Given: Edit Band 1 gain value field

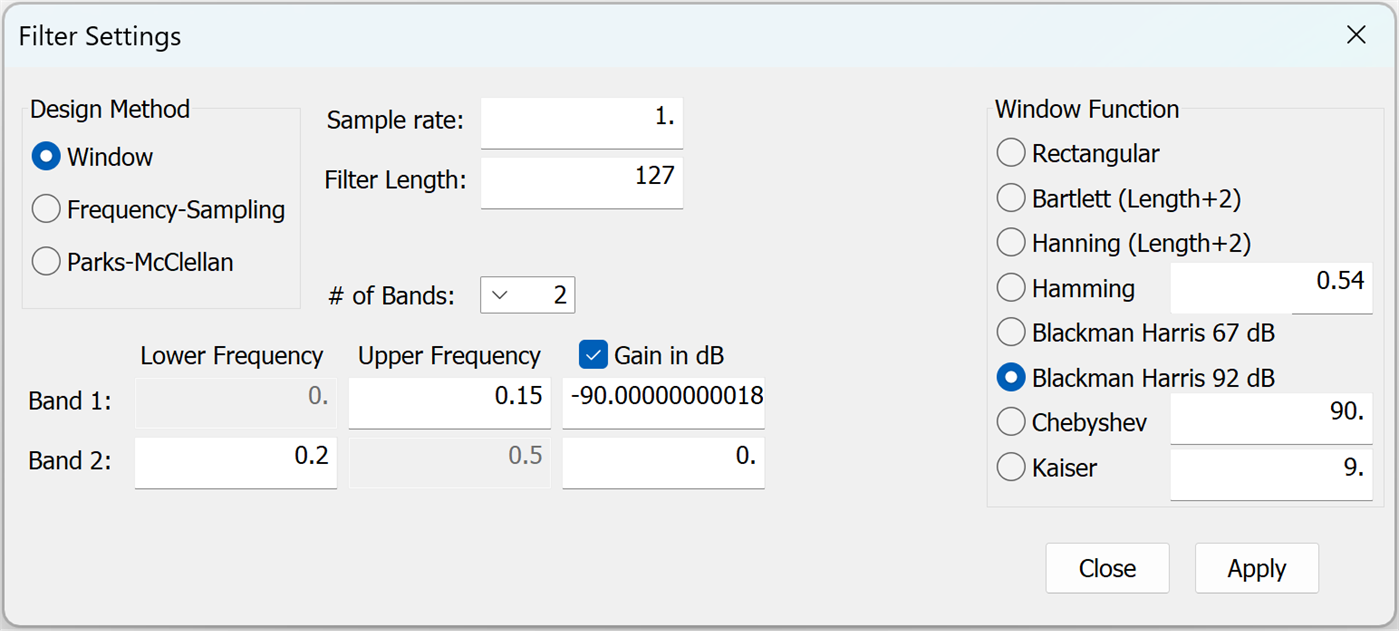Looking at the screenshot, I should click(664, 402).
